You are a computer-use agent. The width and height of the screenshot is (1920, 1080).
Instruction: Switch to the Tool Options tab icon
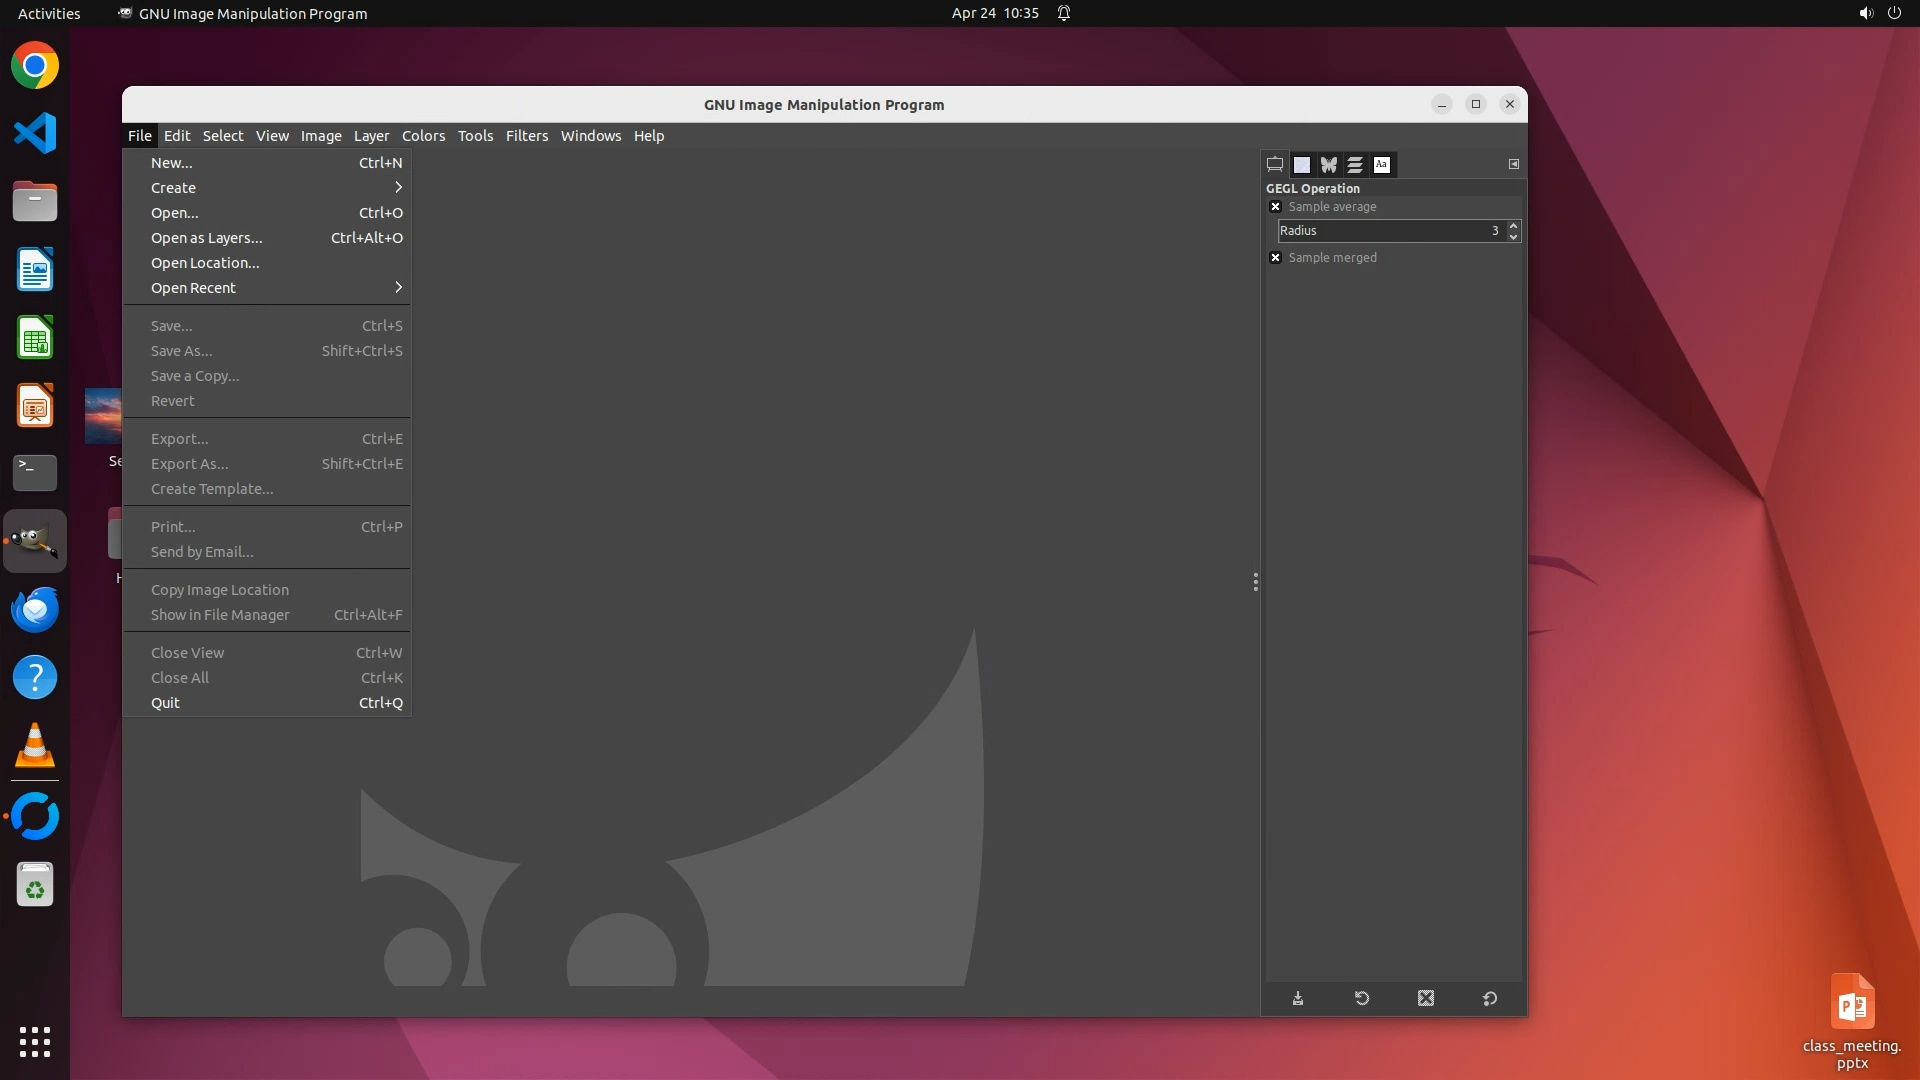click(1275, 165)
